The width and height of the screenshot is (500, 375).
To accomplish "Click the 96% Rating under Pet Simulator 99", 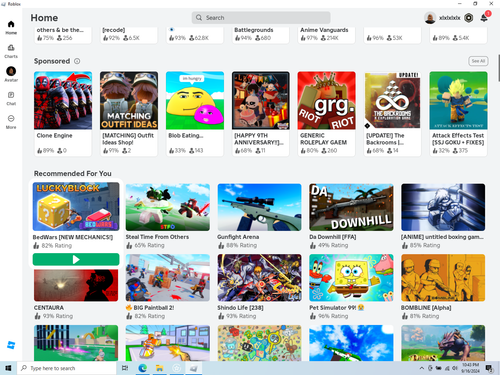I will (x=333, y=316).
